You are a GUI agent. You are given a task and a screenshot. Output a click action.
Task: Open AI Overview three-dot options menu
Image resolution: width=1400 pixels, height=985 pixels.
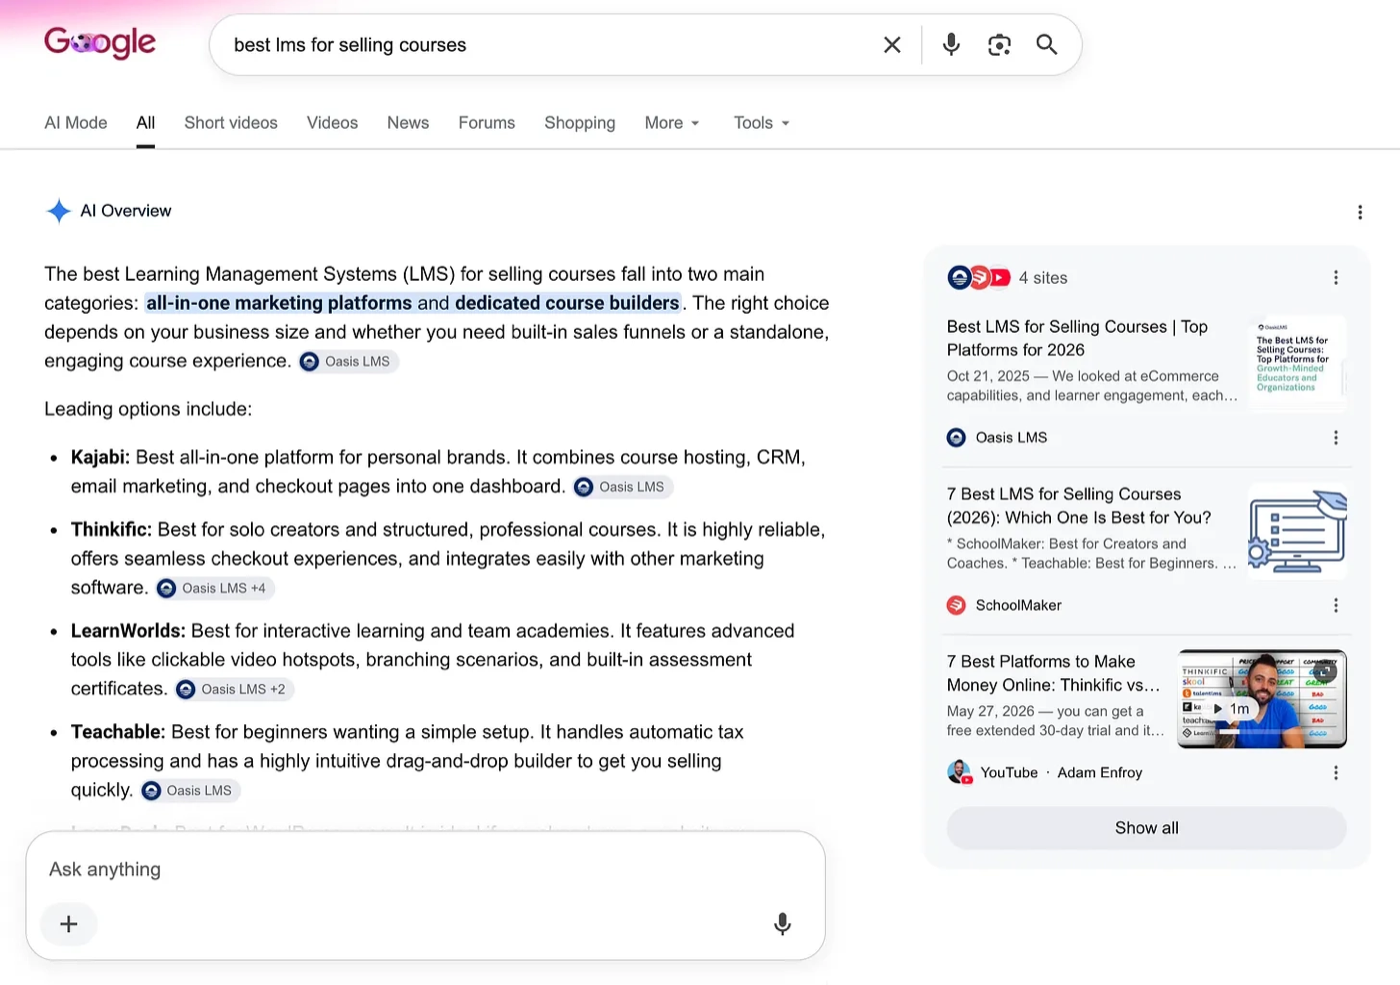click(x=1360, y=212)
